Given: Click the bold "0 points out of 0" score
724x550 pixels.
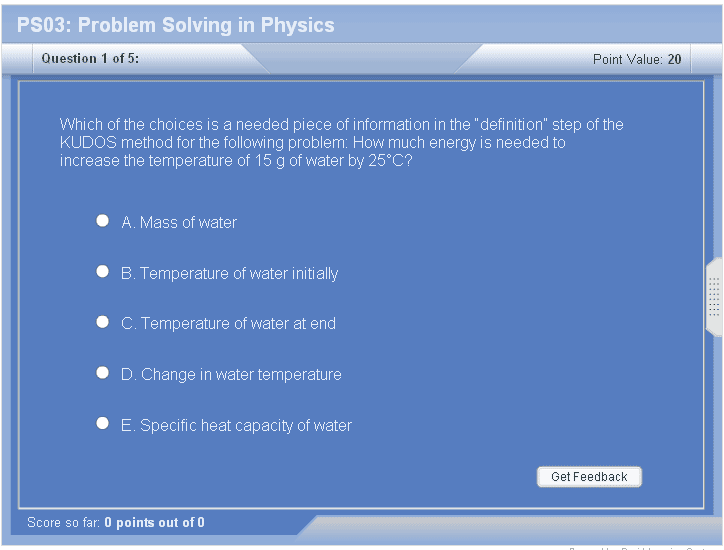Looking at the screenshot, I should pyautogui.click(x=154, y=522).
